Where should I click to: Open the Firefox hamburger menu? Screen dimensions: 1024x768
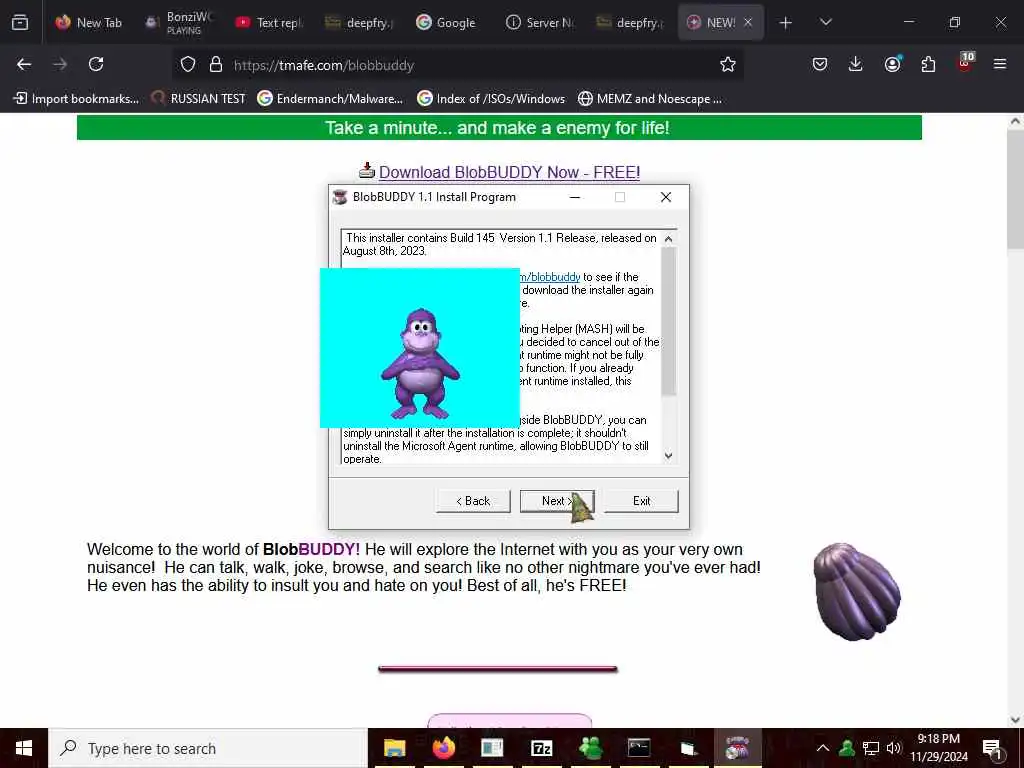coord(1000,65)
